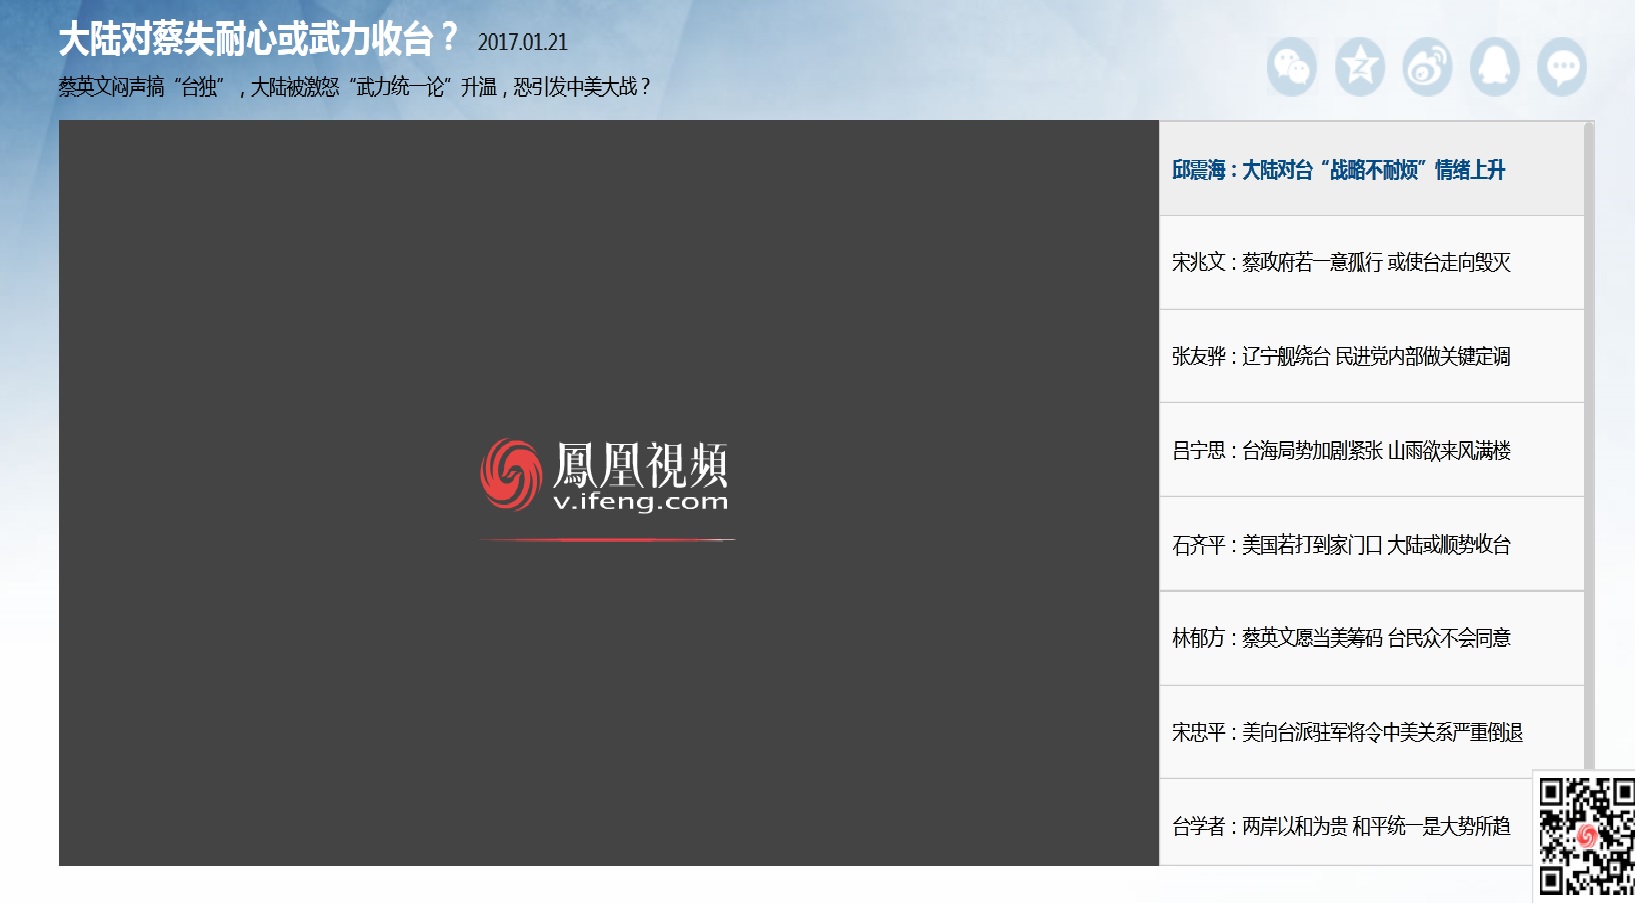
Task: Choose the video 石齐平：美国若打到家门口
Action: [1371, 544]
